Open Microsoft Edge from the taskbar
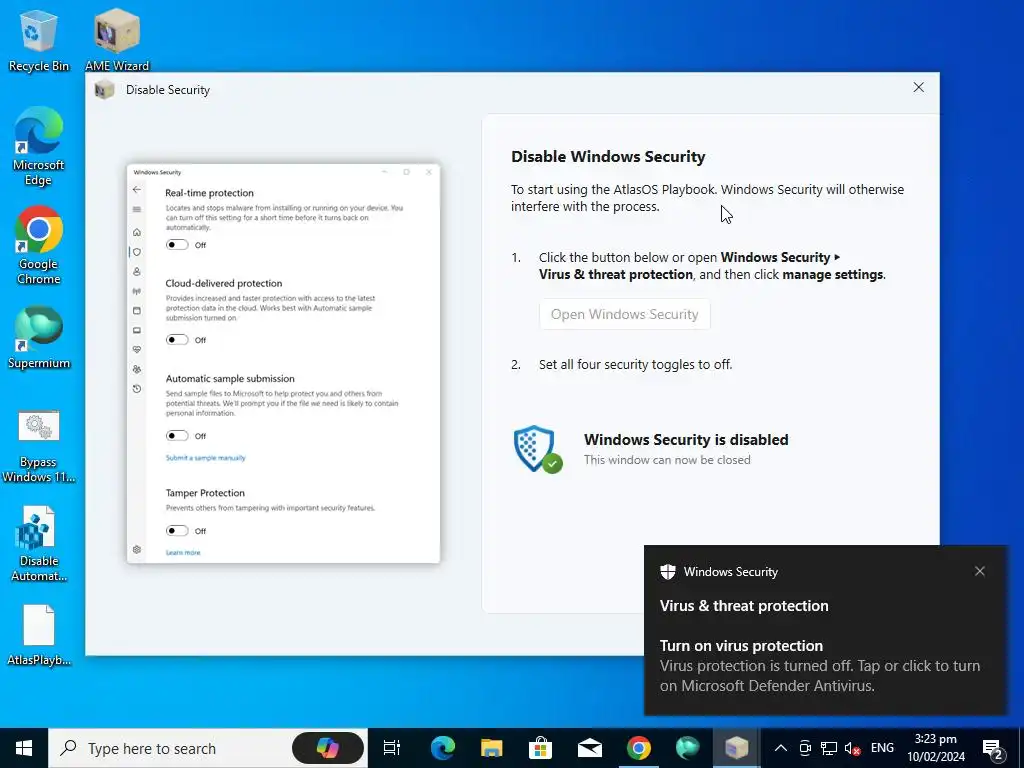Screen dimensions: 1024x768 pyautogui.click(x=442, y=748)
